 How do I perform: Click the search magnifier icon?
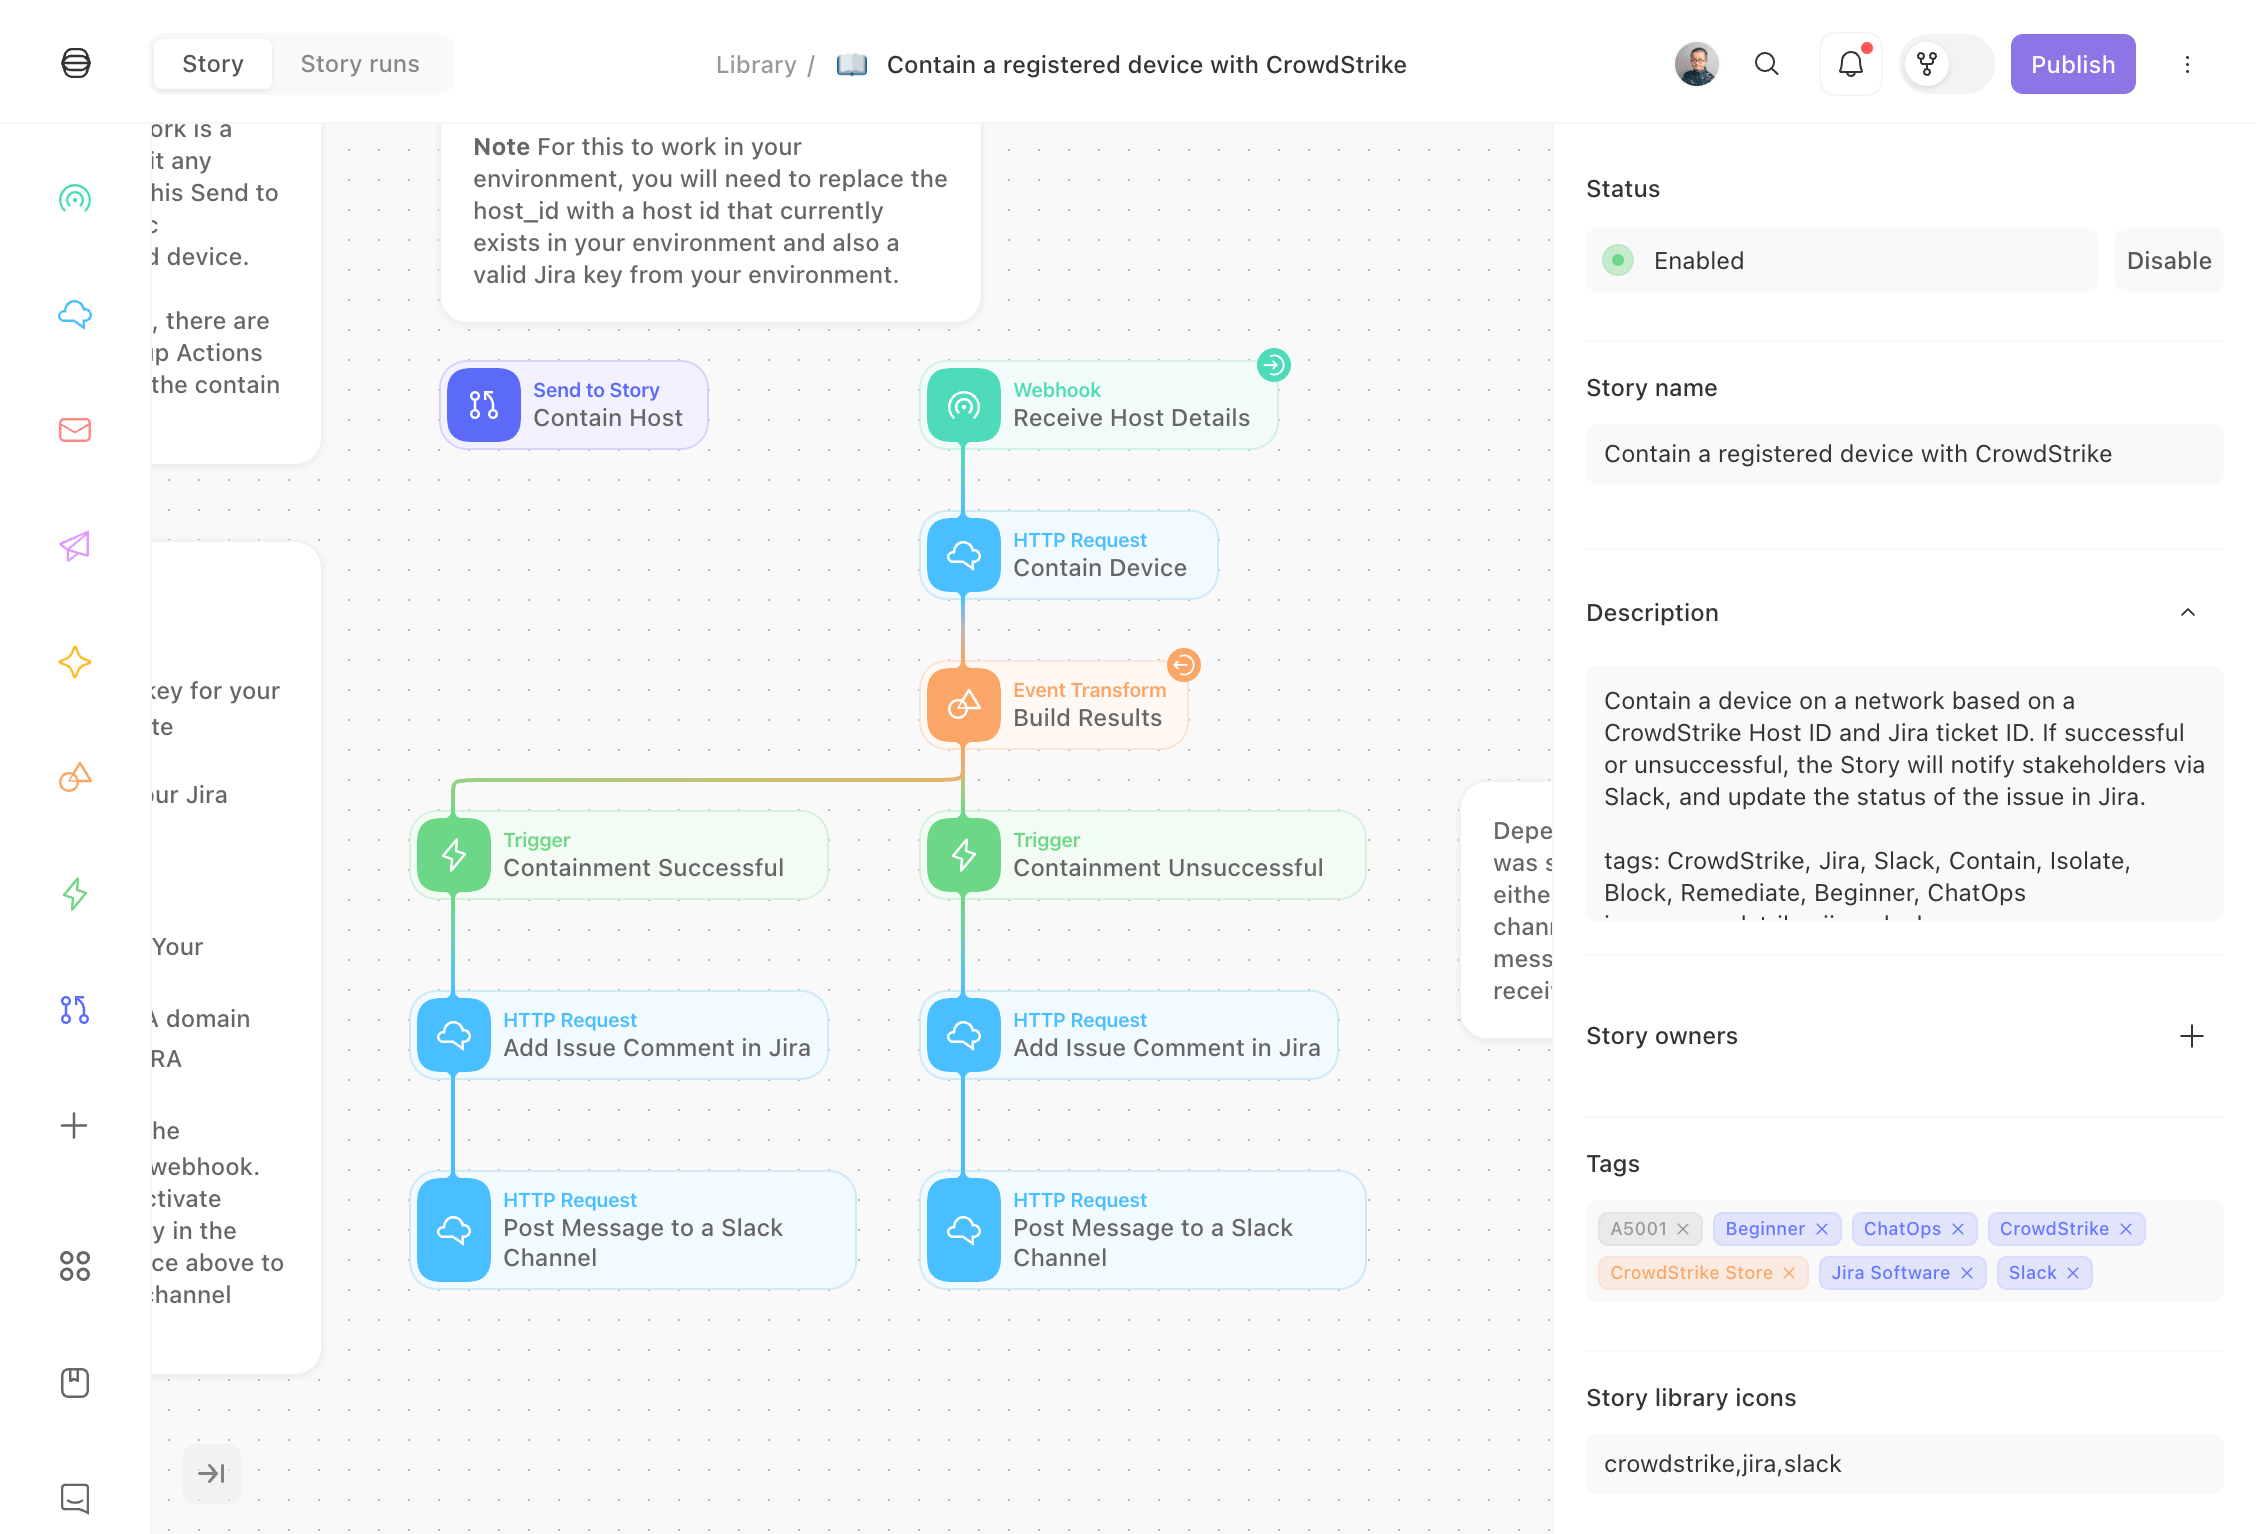(x=1767, y=65)
